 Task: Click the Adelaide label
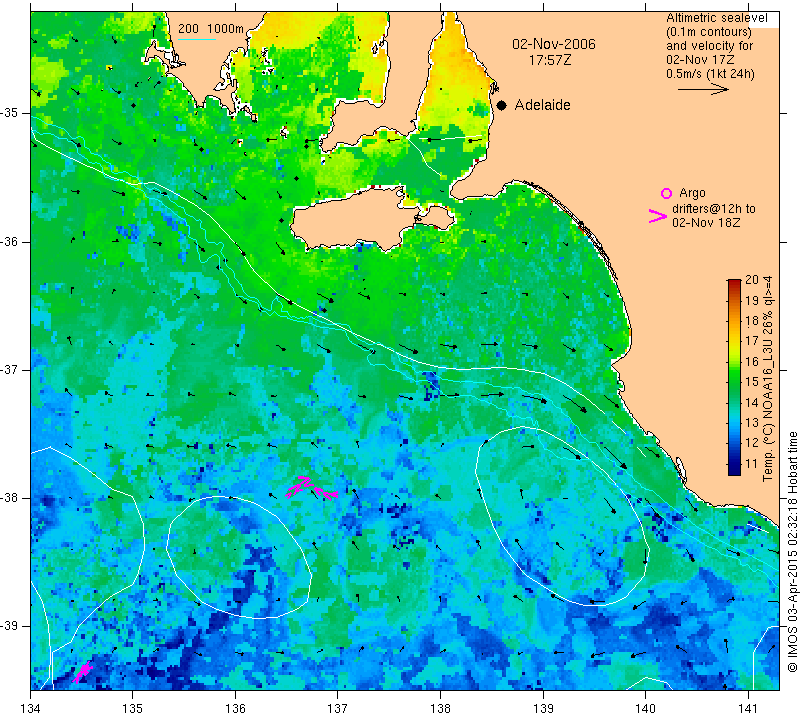pos(542,105)
